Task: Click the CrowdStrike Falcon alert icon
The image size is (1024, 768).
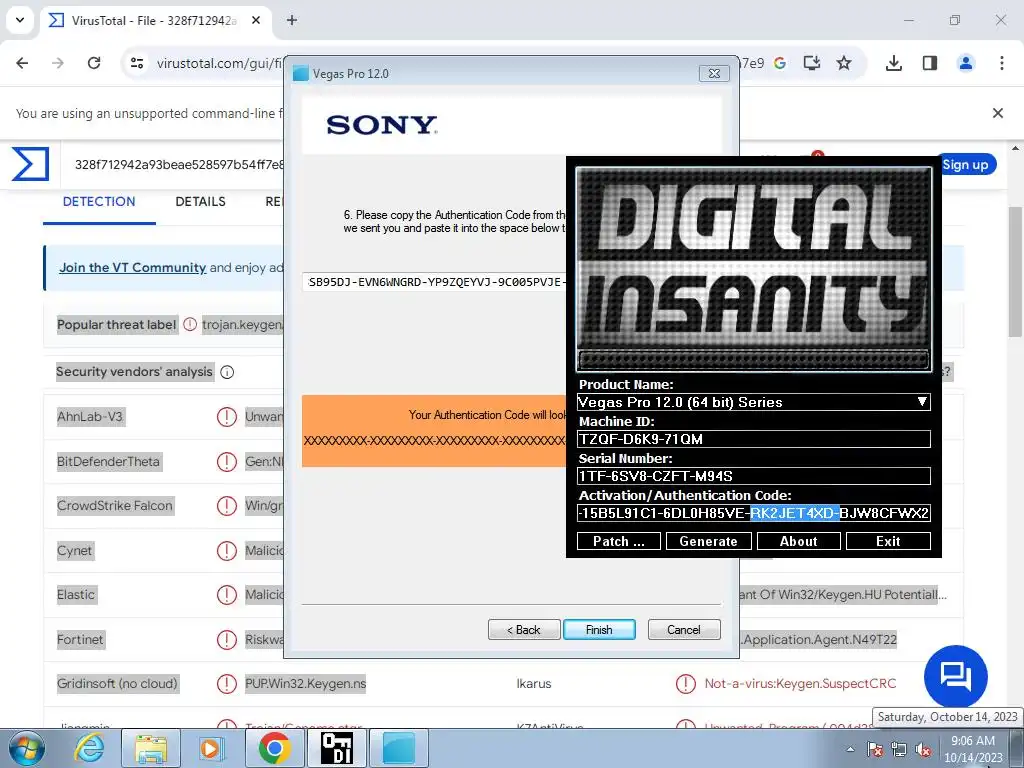Action: [227, 505]
